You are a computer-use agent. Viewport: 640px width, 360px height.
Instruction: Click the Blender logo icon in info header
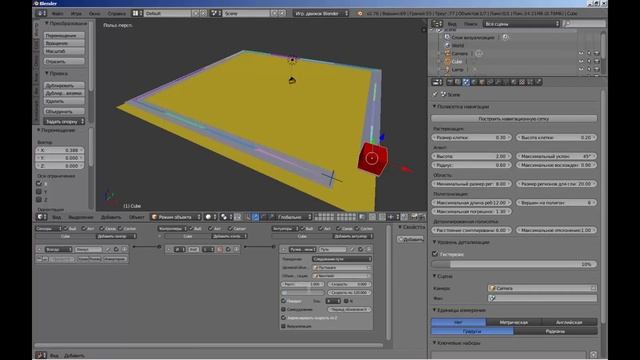coord(360,13)
